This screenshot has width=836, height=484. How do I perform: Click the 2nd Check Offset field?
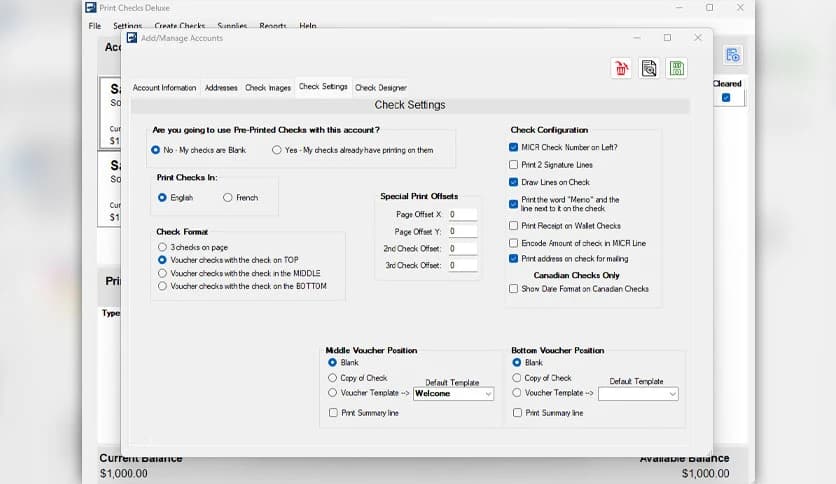[x=462, y=248]
